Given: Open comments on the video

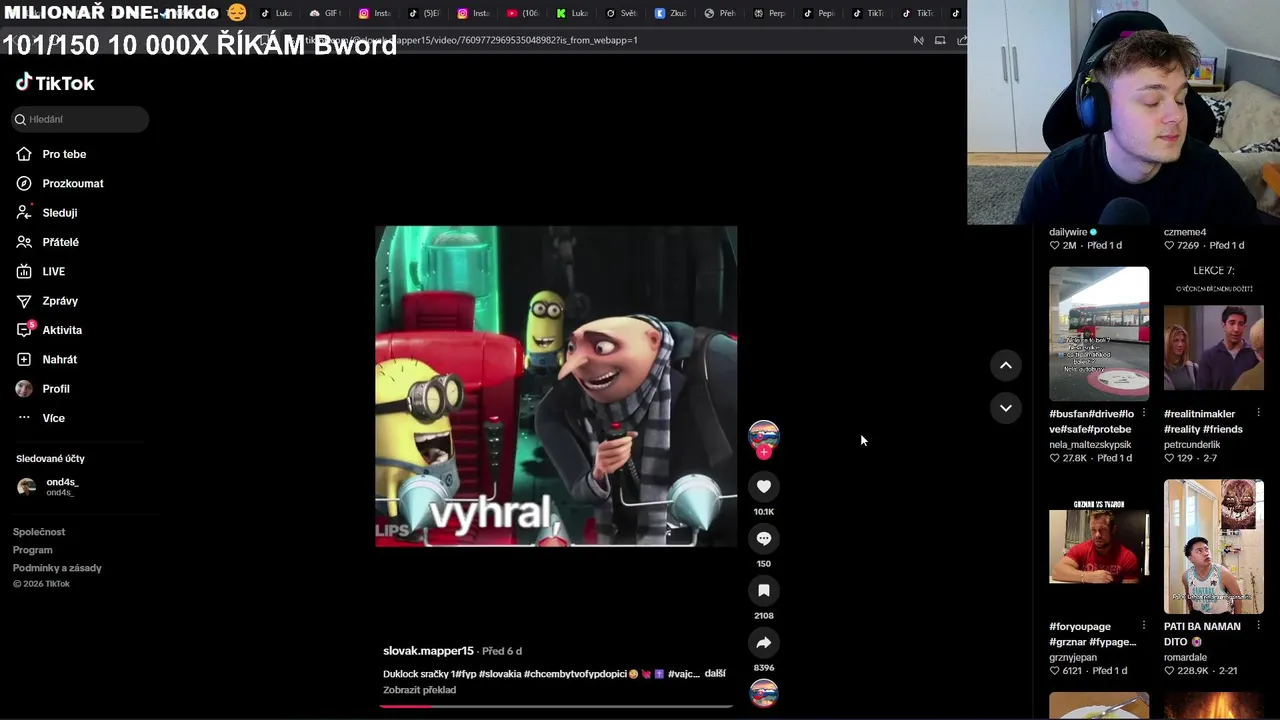Looking at the screenshot, I should 764,538.
